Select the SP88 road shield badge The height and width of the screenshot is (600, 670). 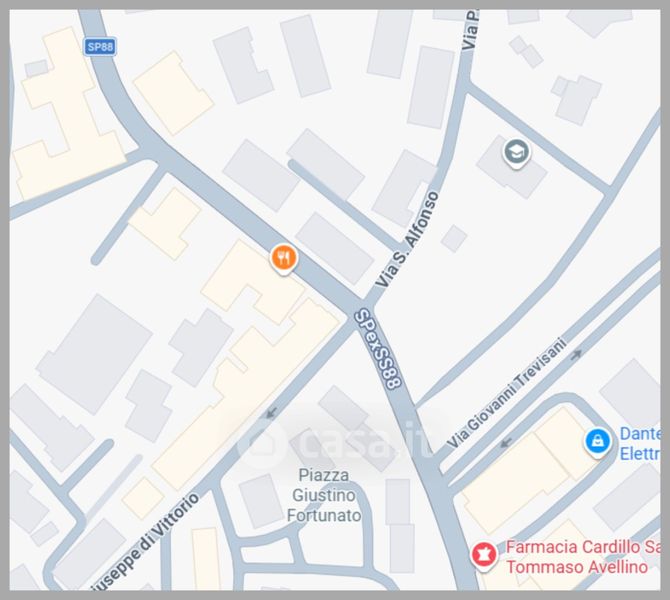point(100,47)
